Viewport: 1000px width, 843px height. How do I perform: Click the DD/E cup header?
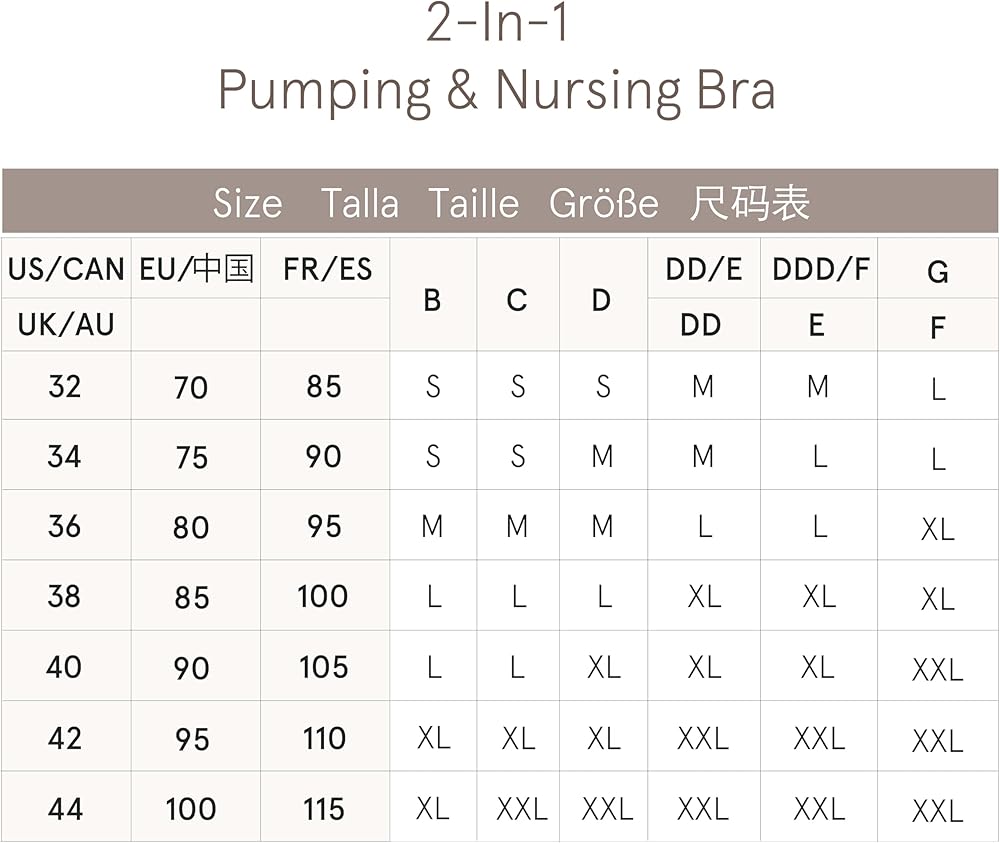pyautogui.click(x=704, y=269)
